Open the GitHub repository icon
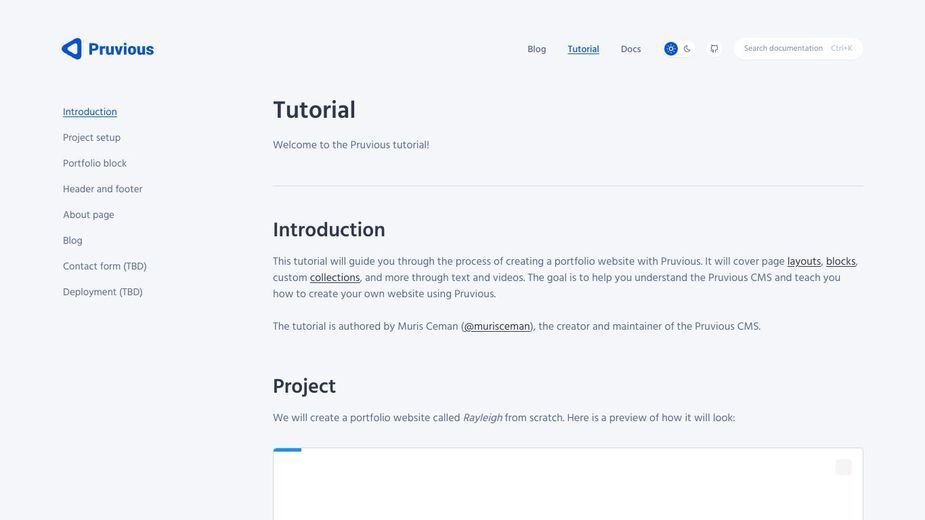Viewport: 925px width, 520px height. coord(714,49)
